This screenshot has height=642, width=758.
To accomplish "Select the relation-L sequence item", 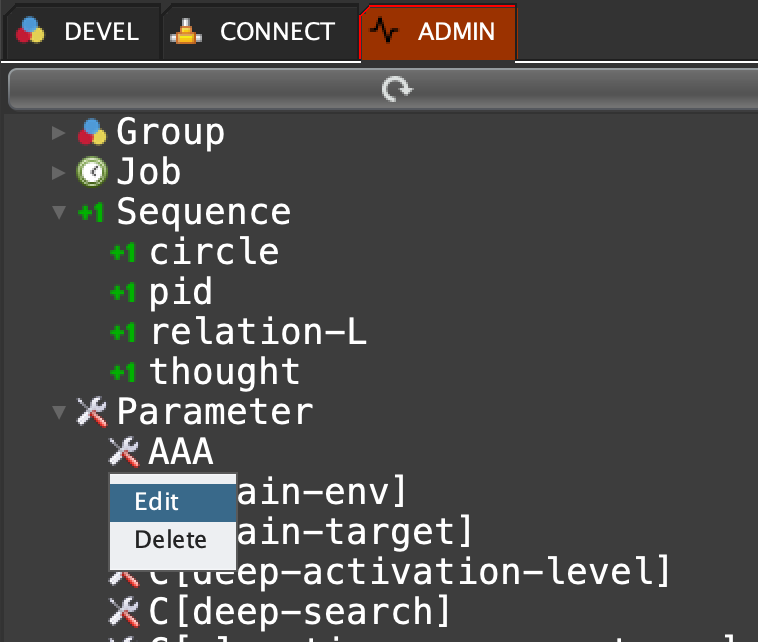I will [x=258, y=332].
